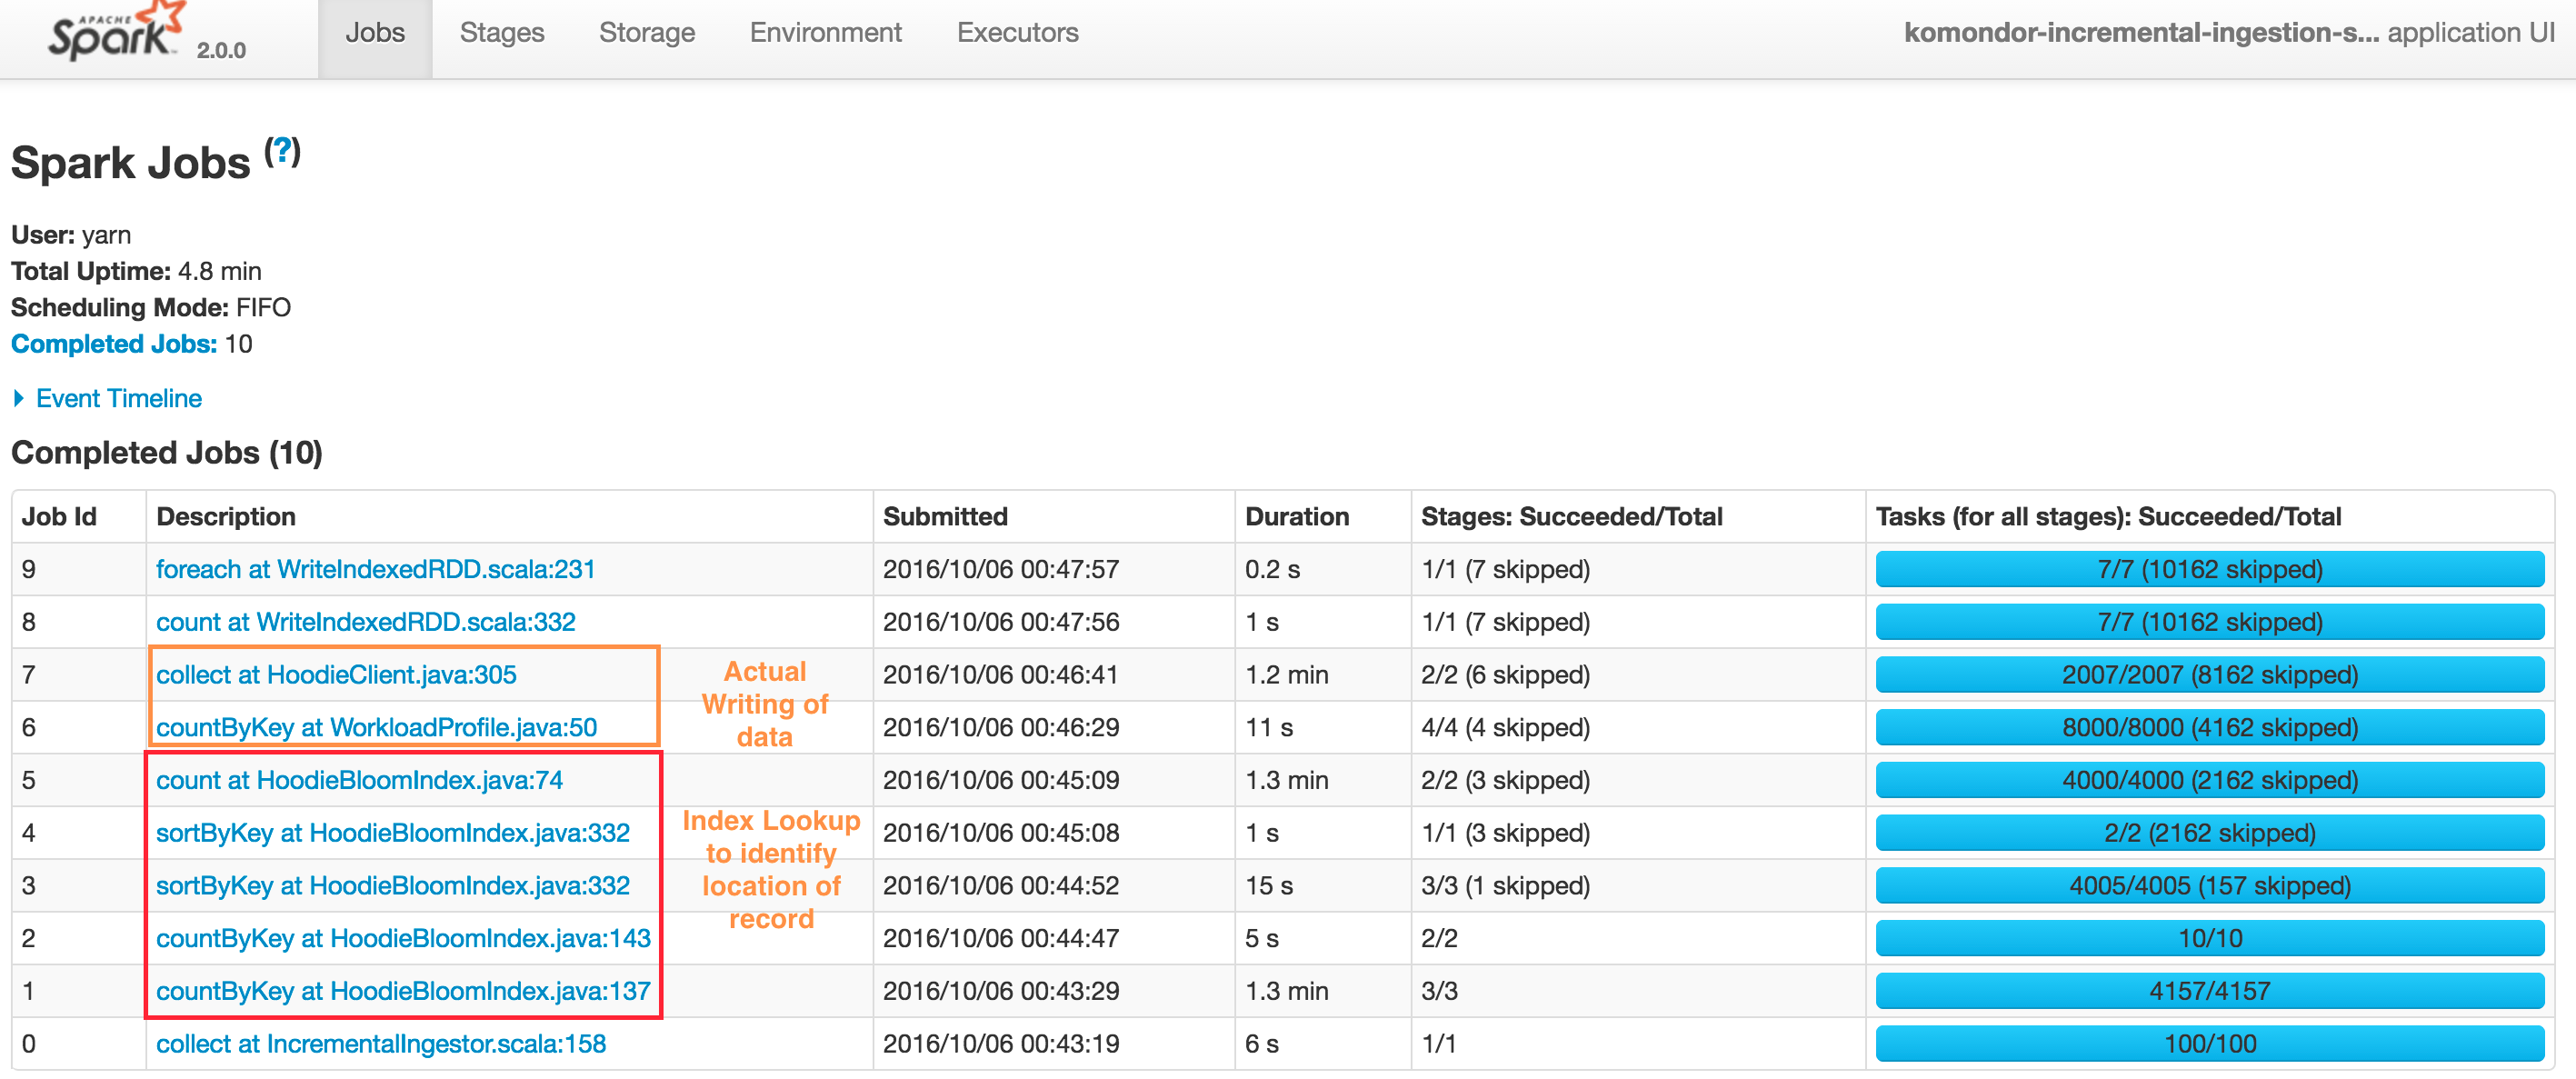The height and width of the screenshot is (1079, 2576).
Task: Click the question mark help icon
Action: point(283,152)
